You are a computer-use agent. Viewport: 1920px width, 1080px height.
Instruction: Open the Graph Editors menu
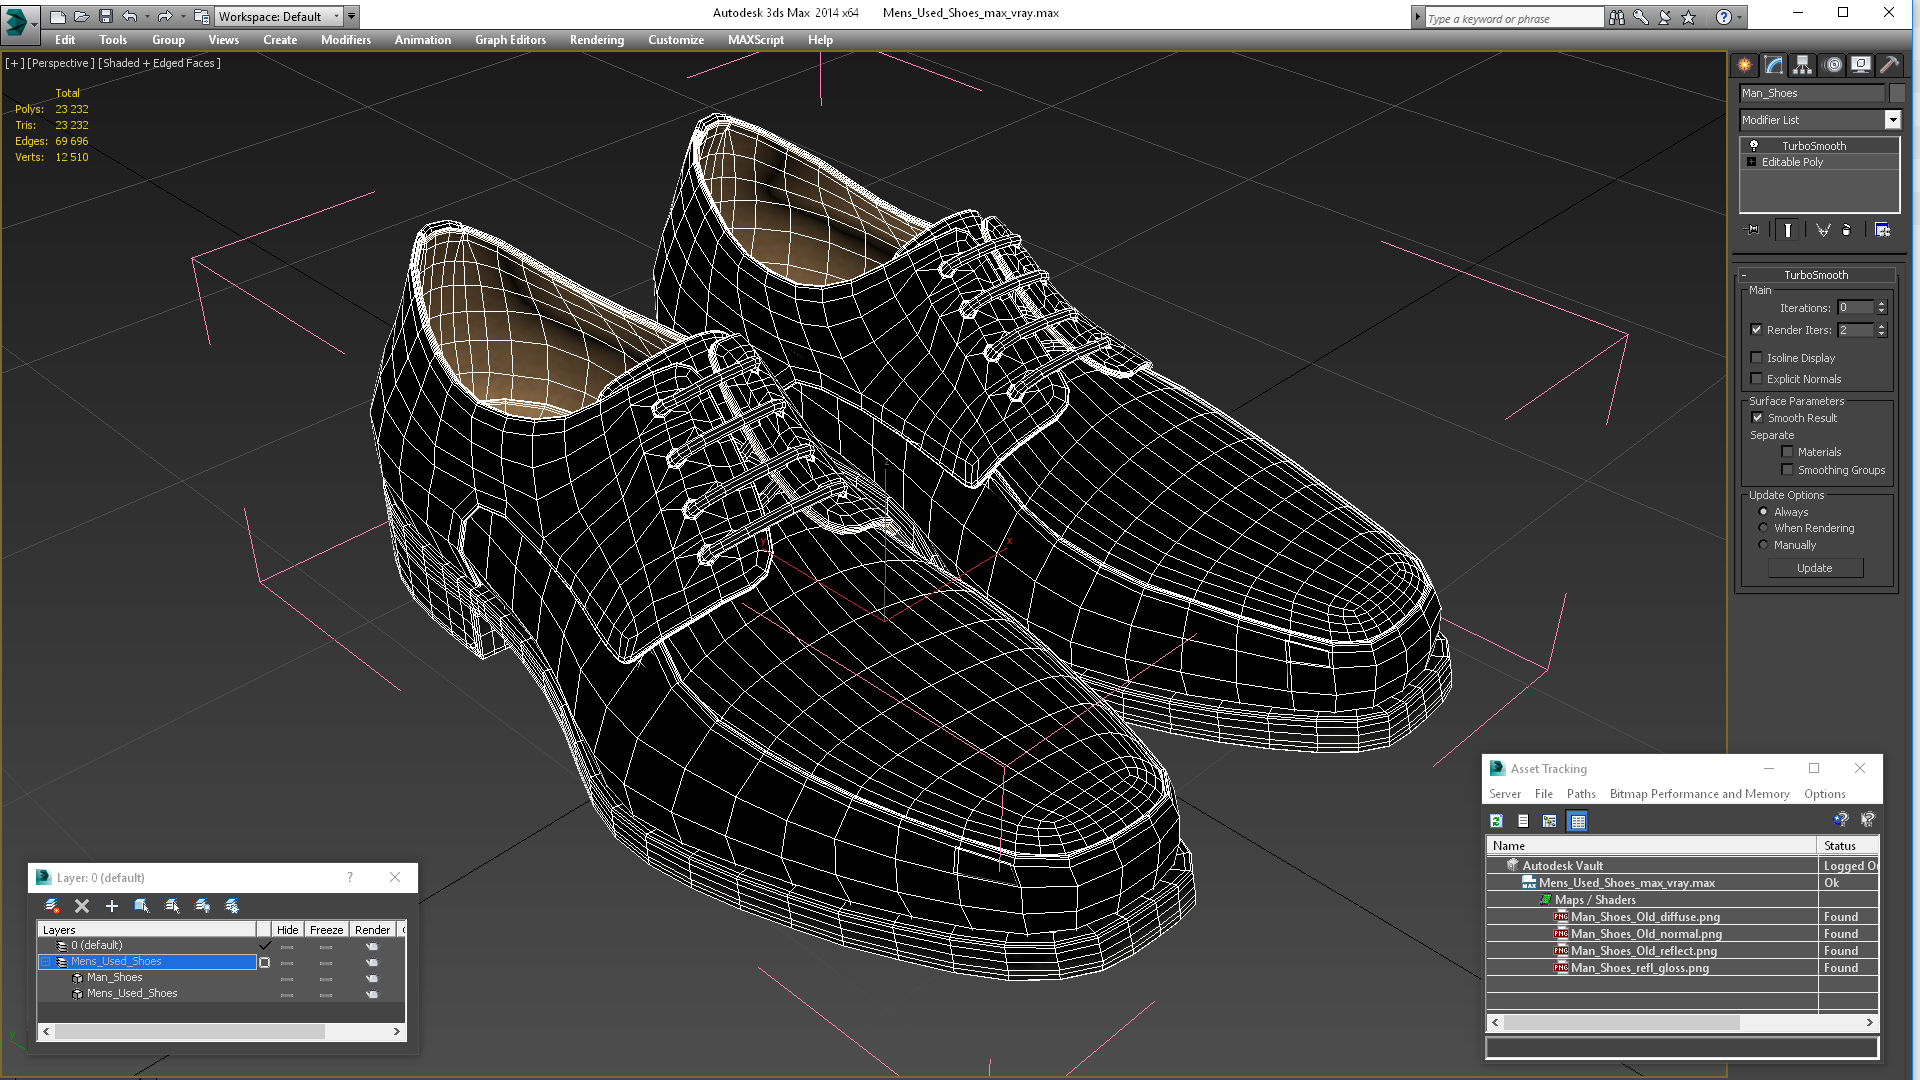click(510, 40)
